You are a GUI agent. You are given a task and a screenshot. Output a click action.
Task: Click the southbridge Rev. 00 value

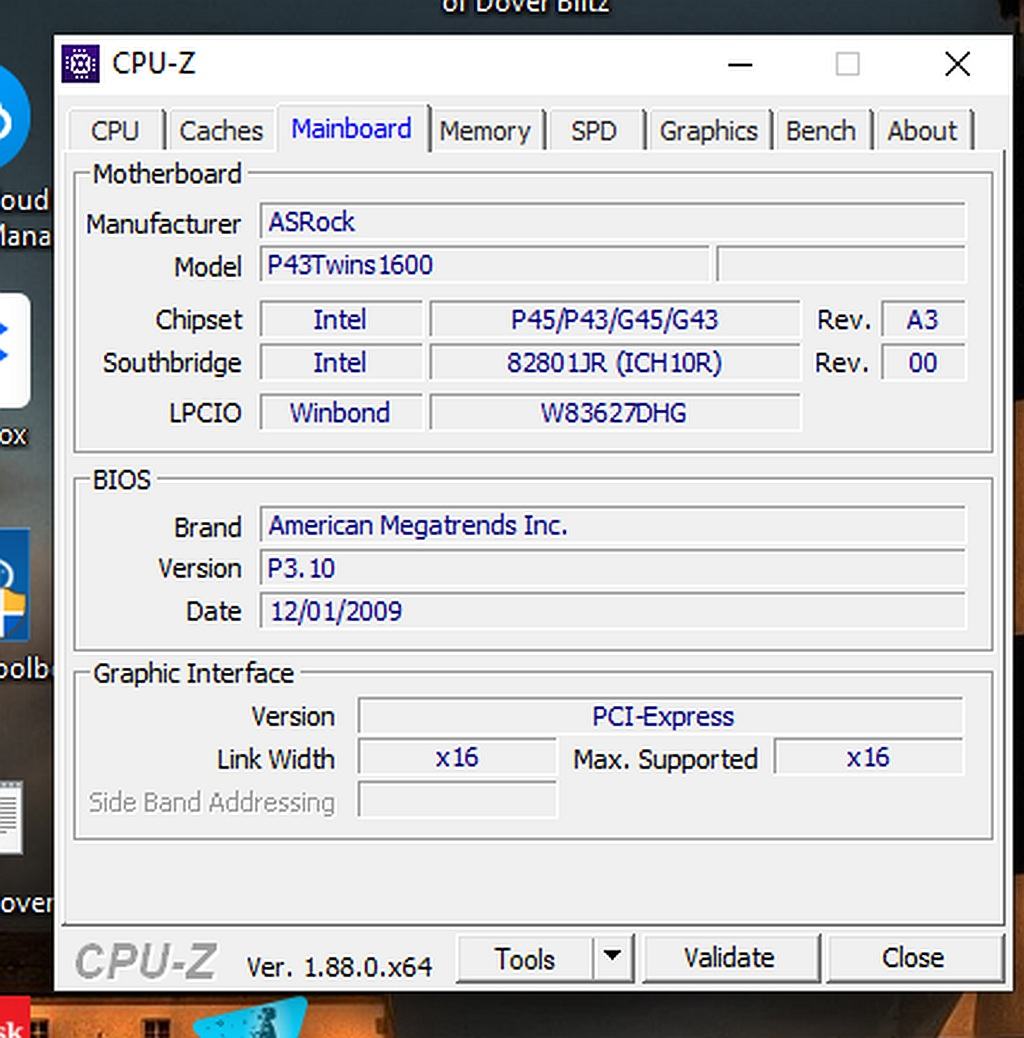pos(923,363)
